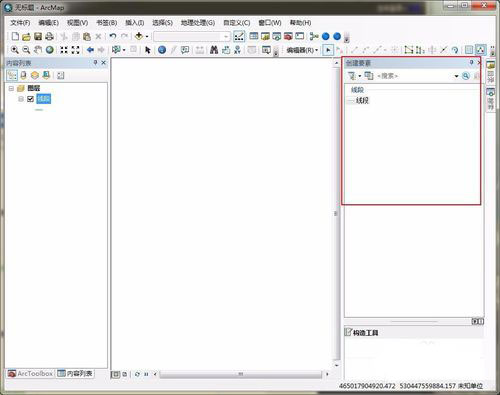Open the 书签(B) menu
This screenshot has height=395, width=500.
(107, 23)
